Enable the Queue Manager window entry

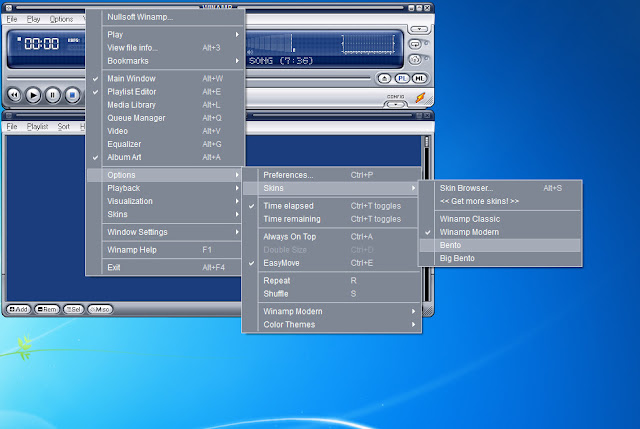165,118
